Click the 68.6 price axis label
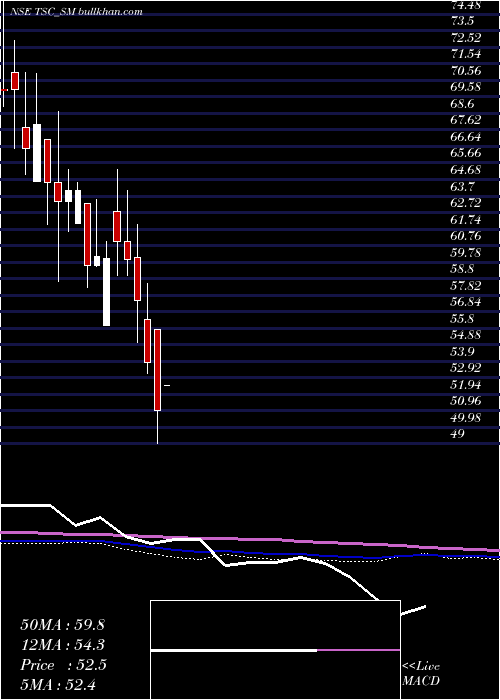This screenshot has height=700, width=500. pyautogui.click(x=463, y=104)
